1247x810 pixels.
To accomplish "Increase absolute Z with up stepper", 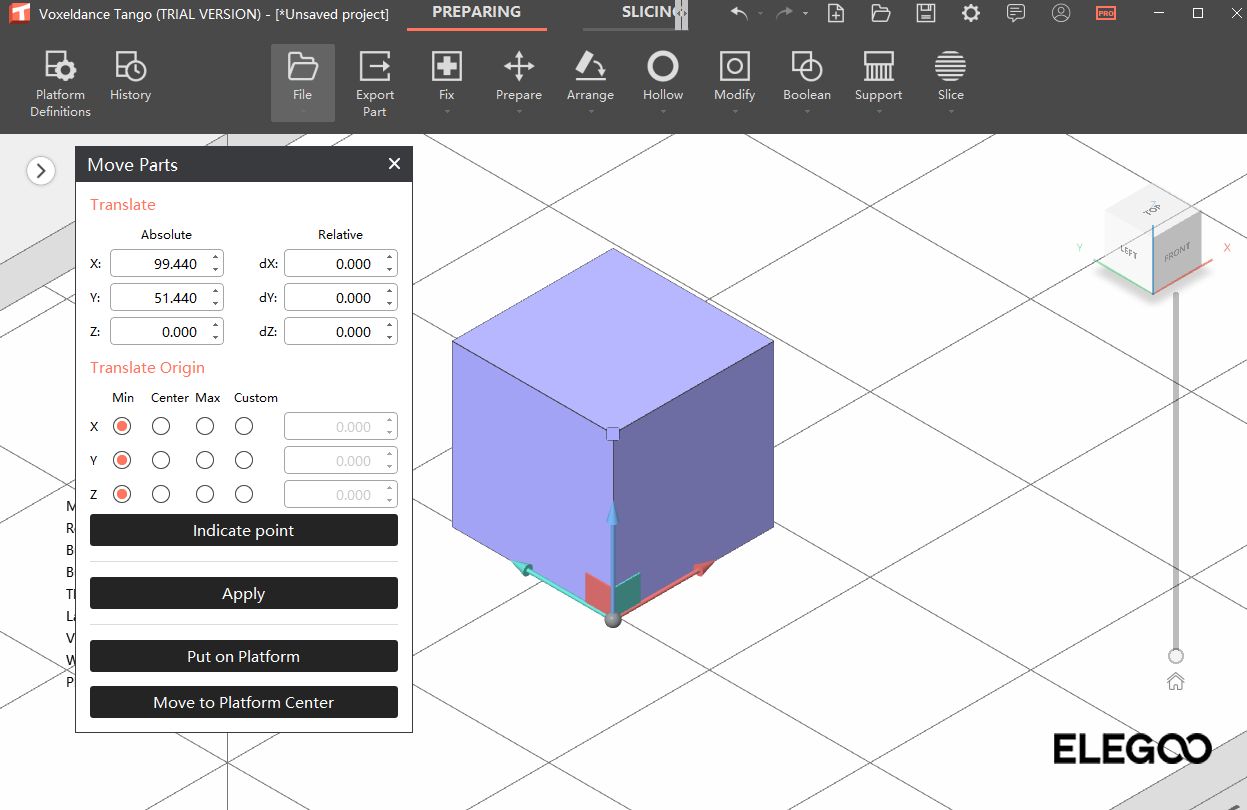I will (x=216, y=325).
